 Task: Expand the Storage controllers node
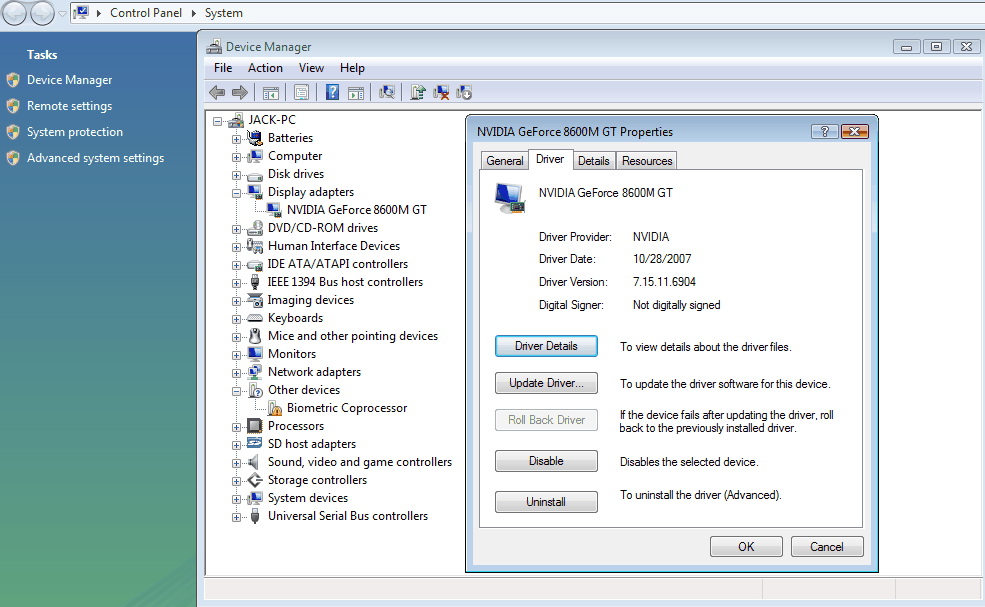coord(236,481)
